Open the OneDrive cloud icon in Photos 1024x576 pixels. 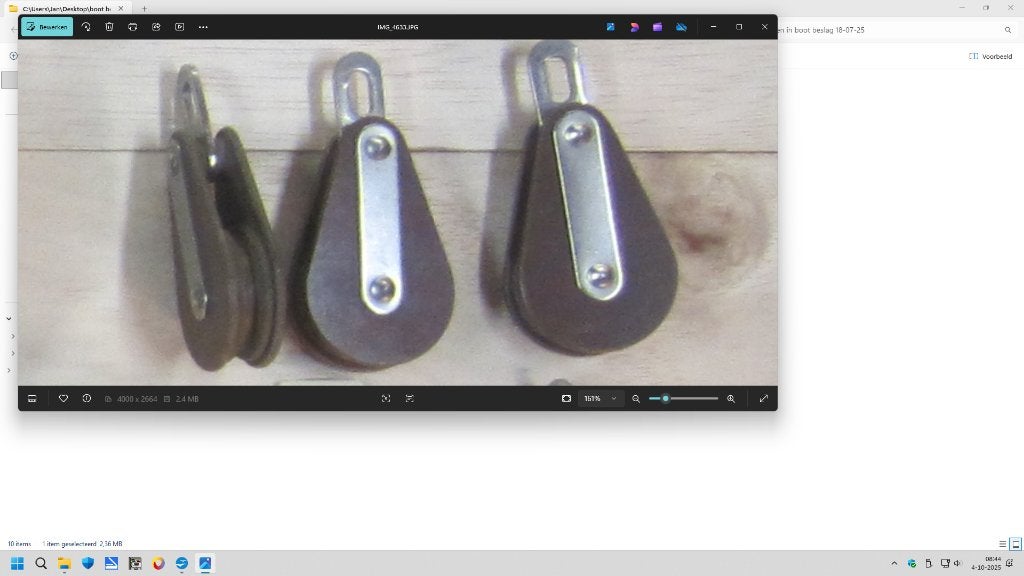point(681,27)
